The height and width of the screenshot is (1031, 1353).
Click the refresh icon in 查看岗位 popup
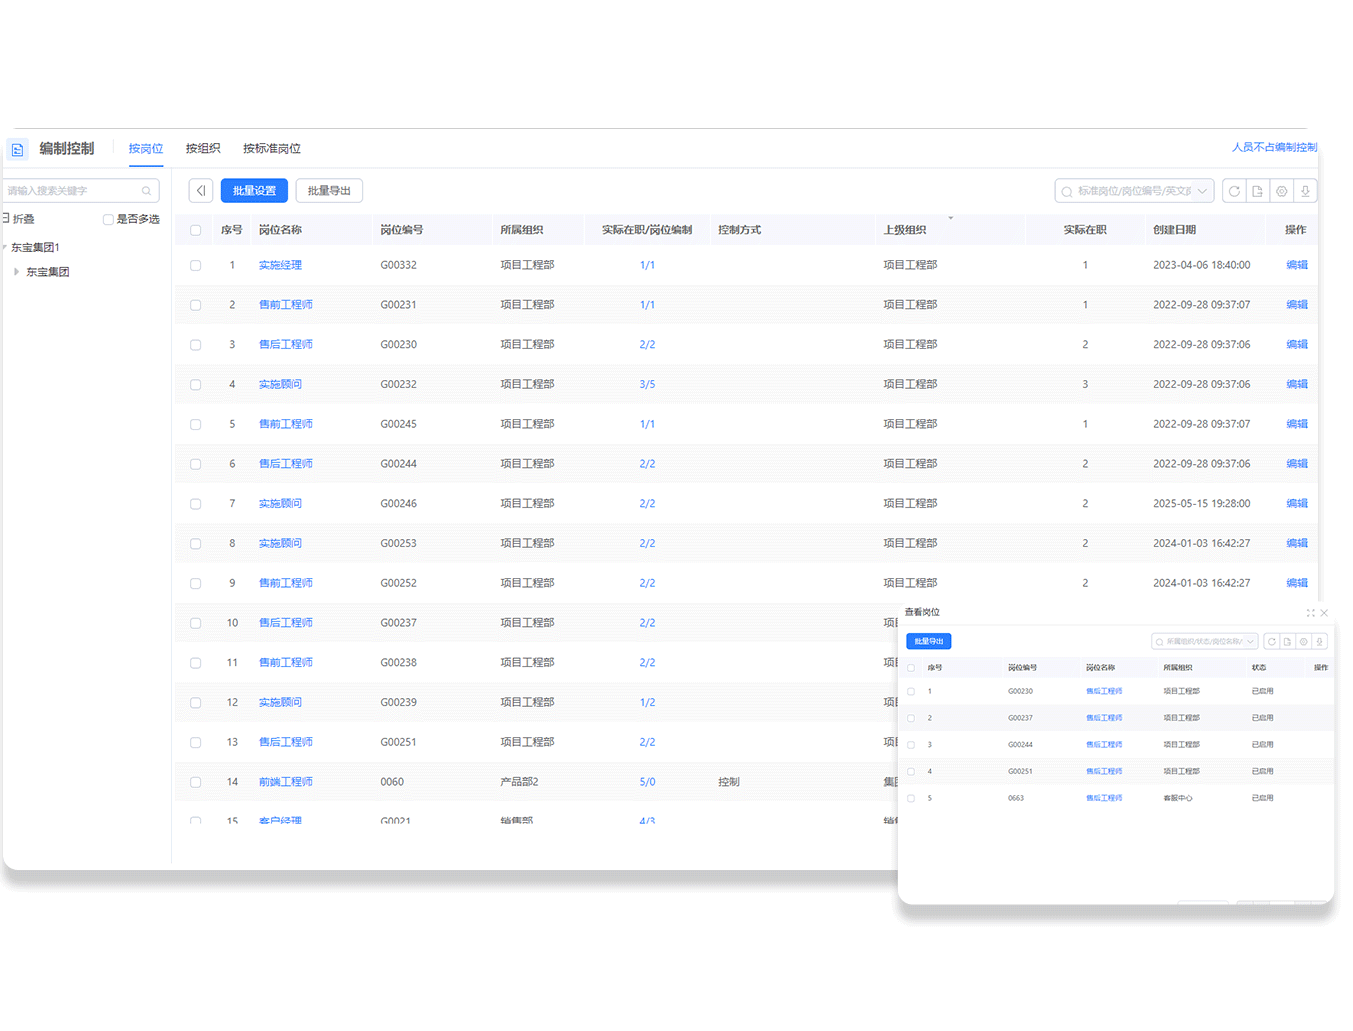pos(1271,642)
